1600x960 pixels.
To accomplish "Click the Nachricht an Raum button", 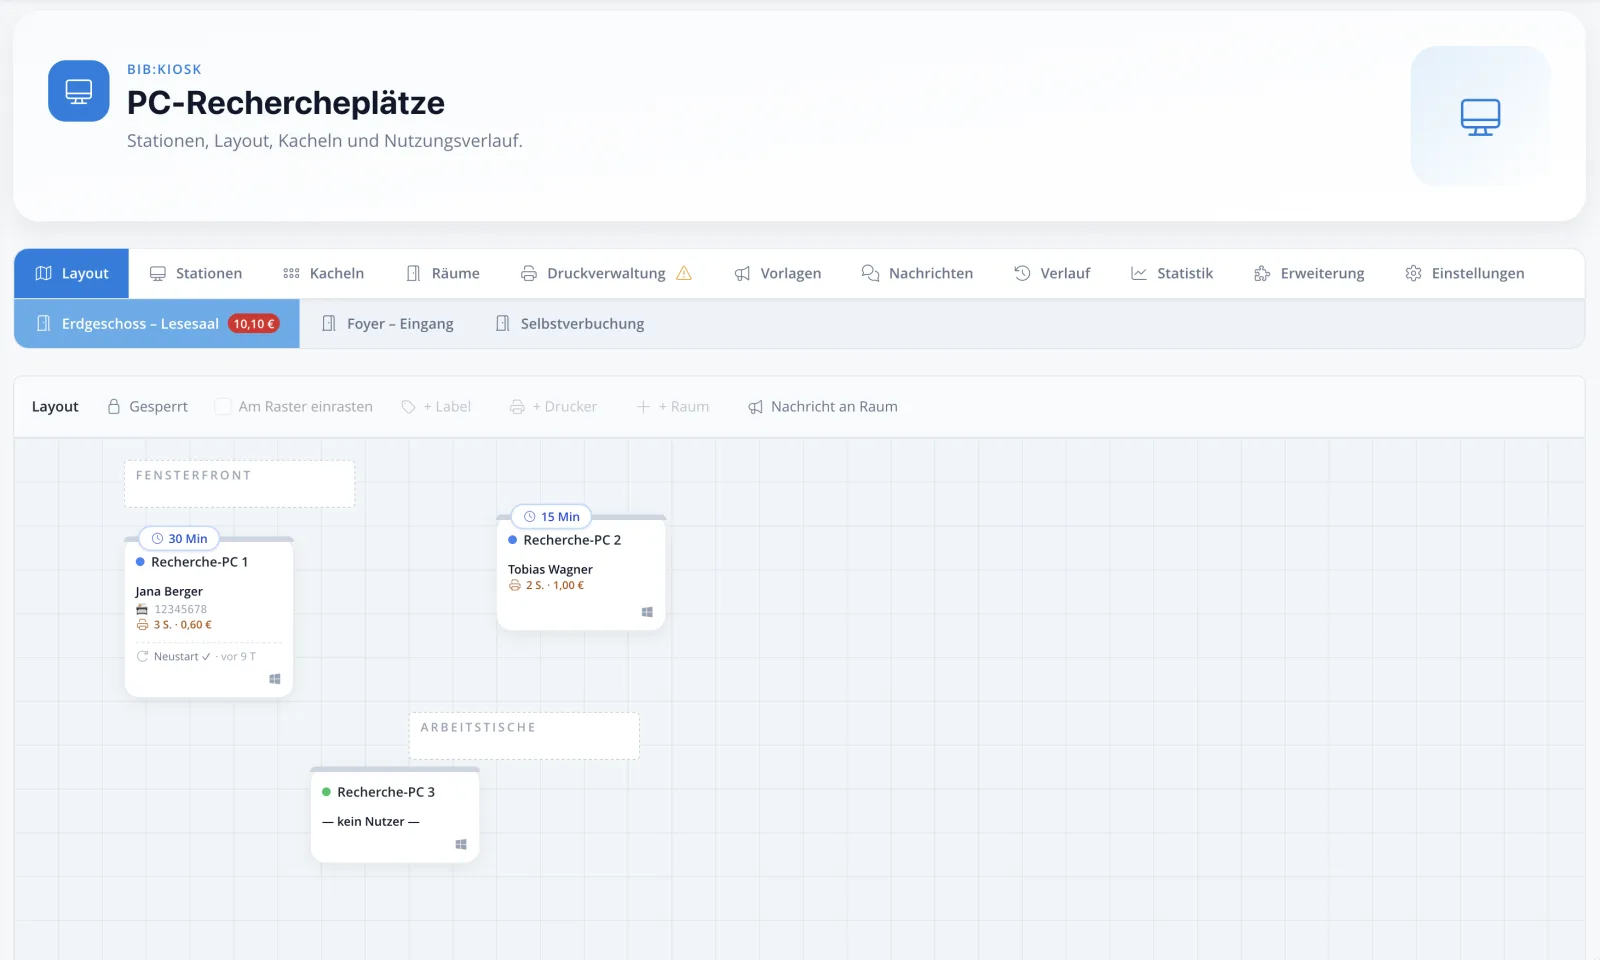I will tap(823, 407).
